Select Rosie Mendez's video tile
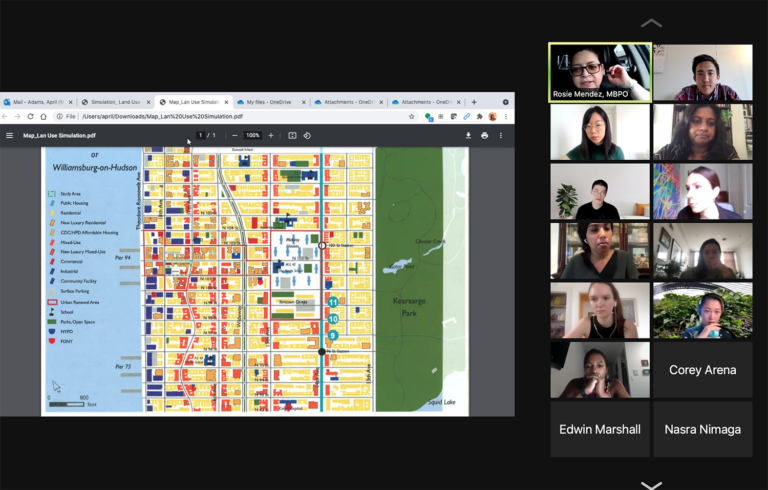 (x=600, y=72)
